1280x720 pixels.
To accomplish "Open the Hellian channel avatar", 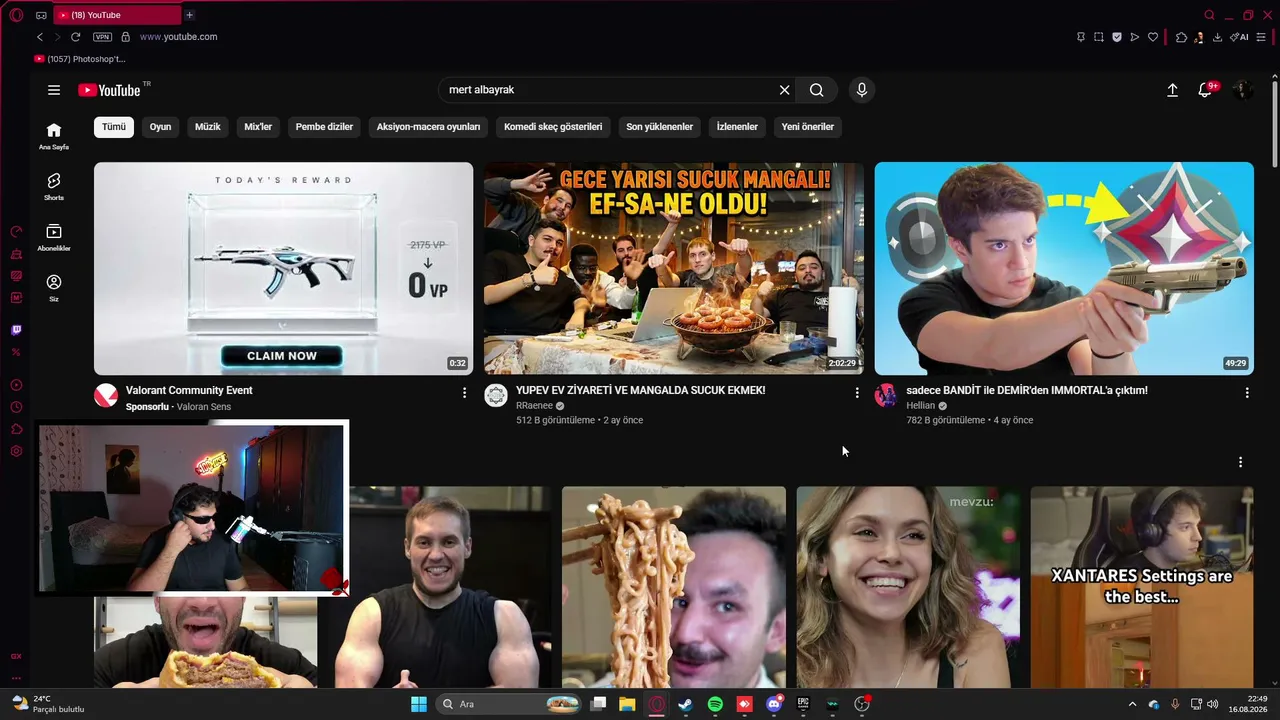I will (886, 396).
